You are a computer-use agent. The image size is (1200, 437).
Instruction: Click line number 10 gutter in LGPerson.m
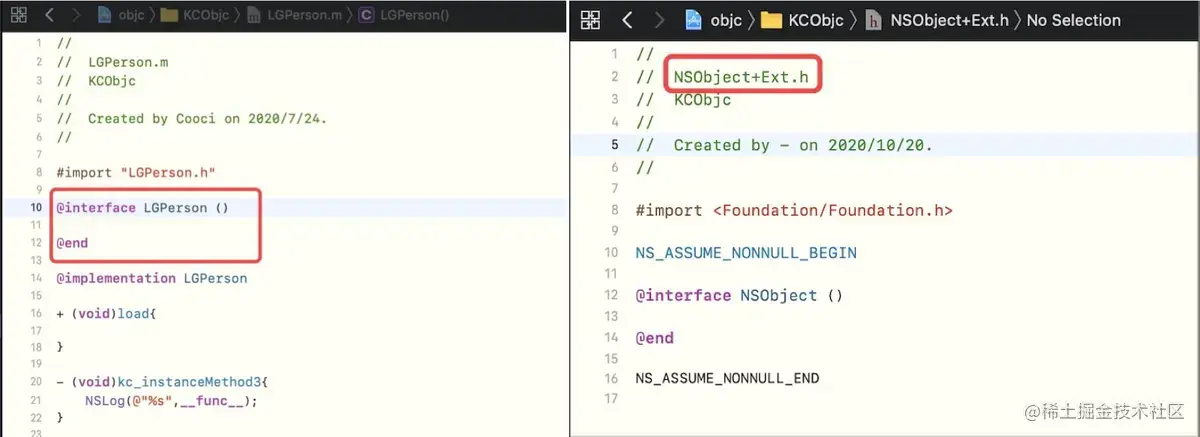(35, 208)
